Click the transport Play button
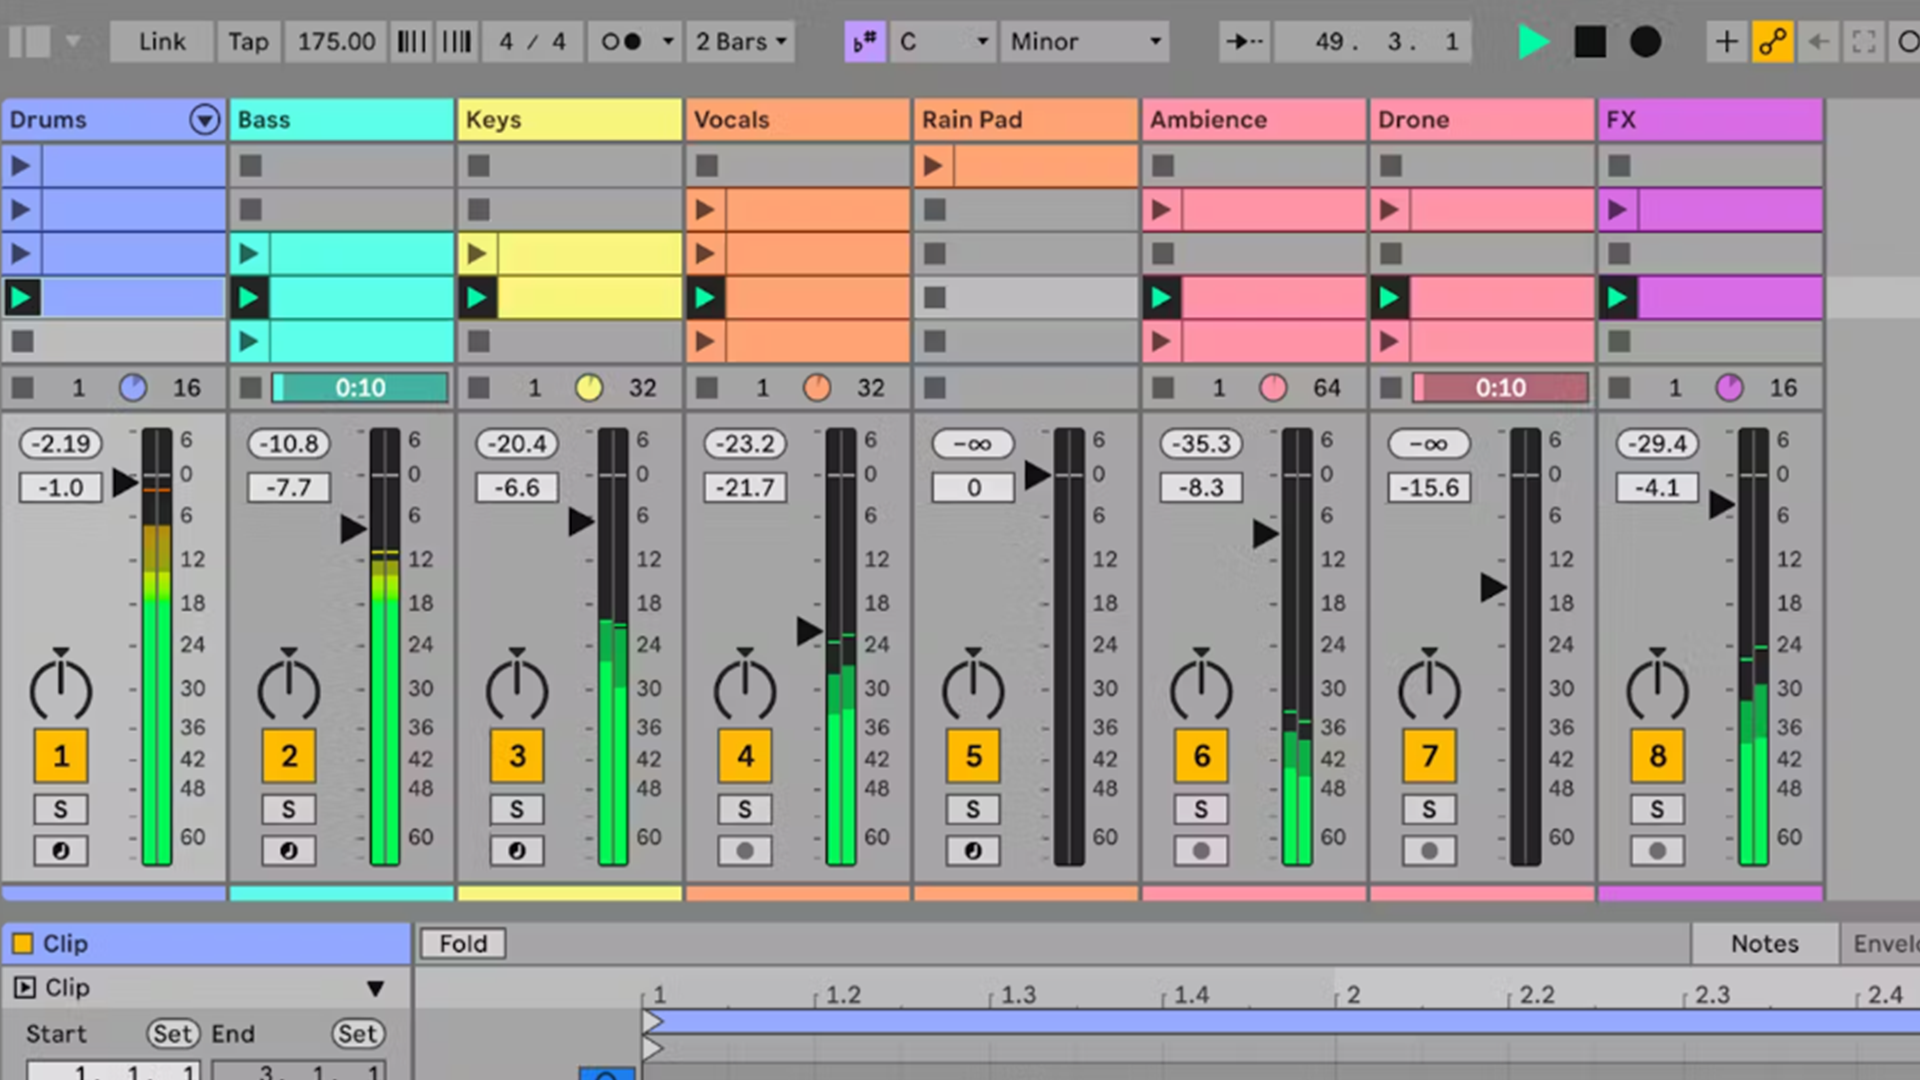1920x1080 pixels. click(1532, 42)
